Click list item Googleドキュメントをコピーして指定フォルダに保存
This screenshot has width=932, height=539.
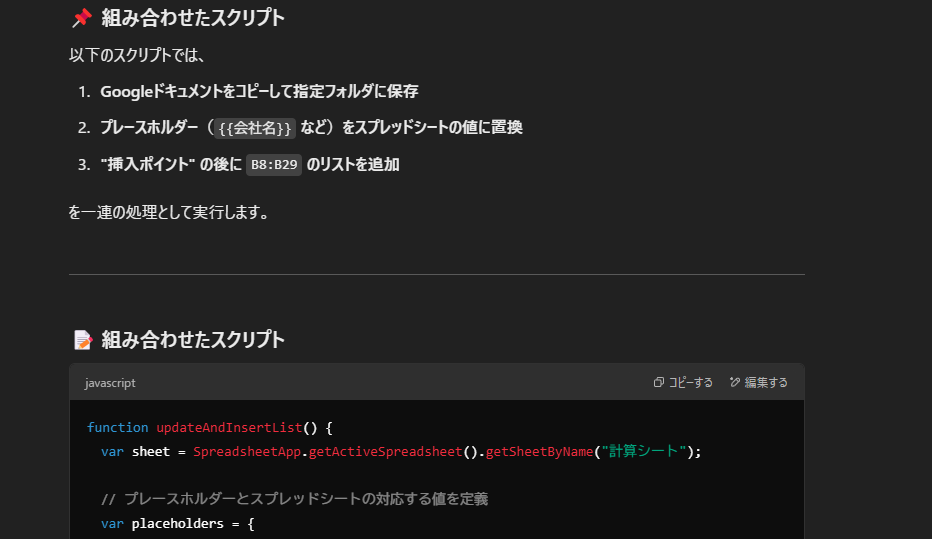pos(259,92)
